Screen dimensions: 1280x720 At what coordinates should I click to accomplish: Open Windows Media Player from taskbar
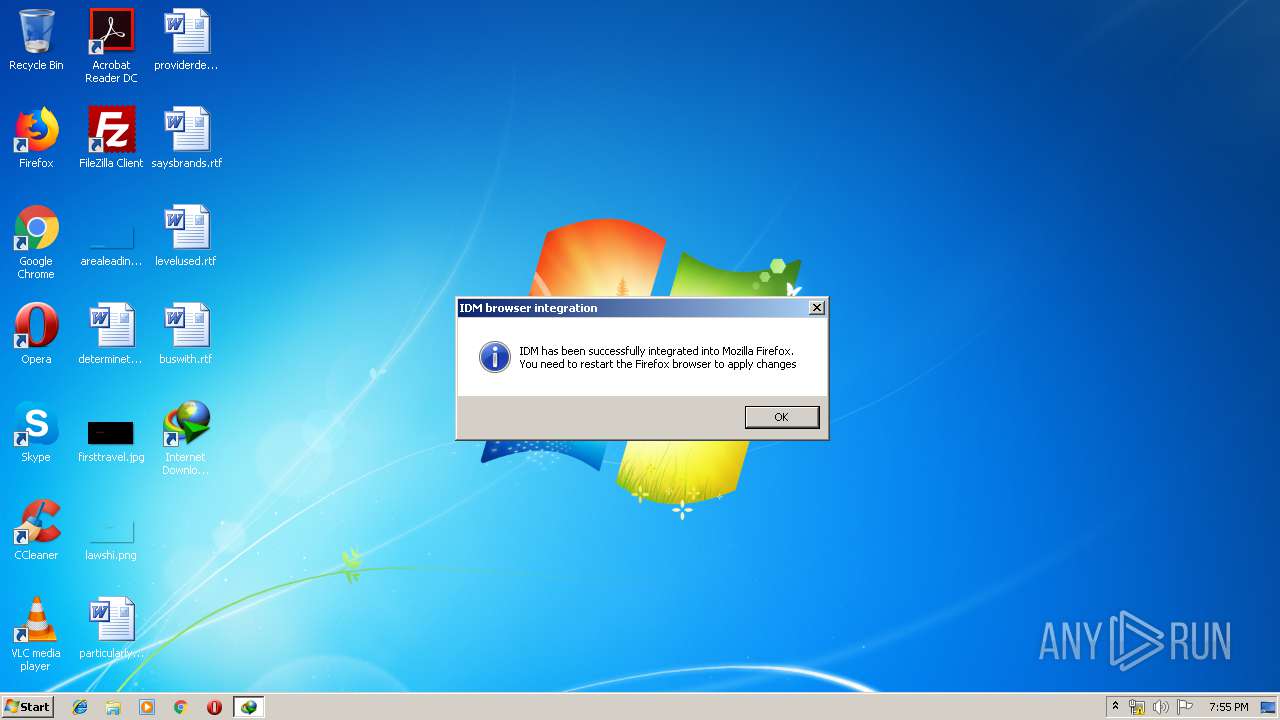click(147, 707)
